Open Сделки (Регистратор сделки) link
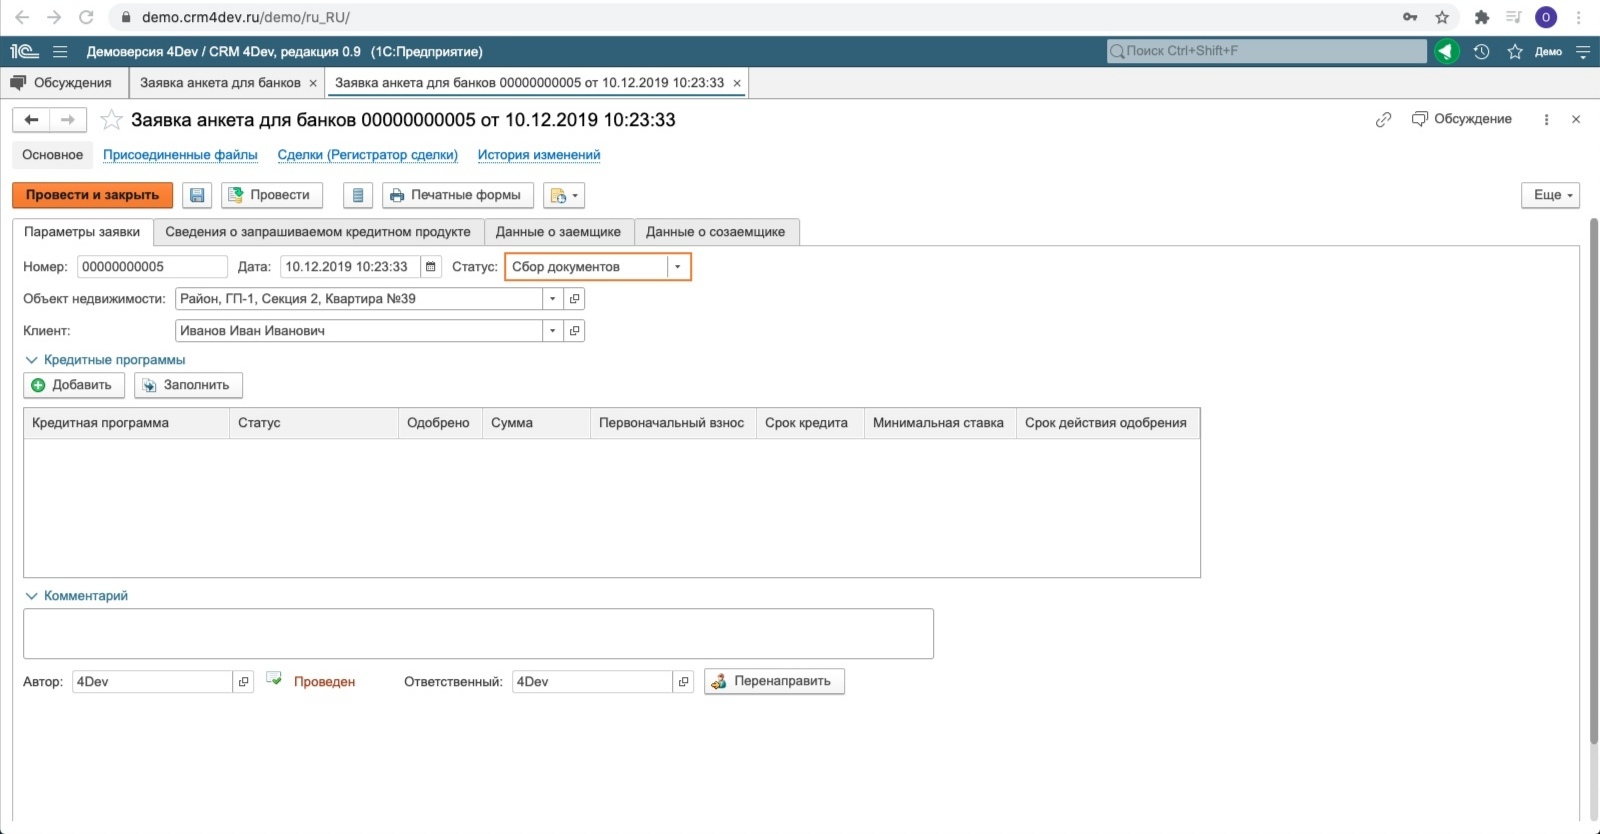Screen dimensions: 1600x834 tap(367, 155)
